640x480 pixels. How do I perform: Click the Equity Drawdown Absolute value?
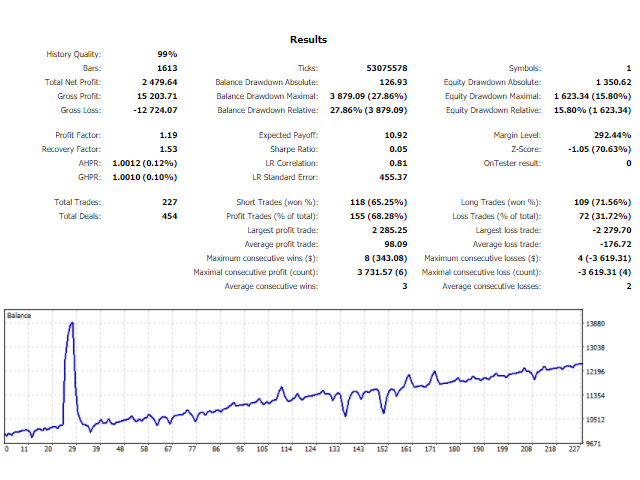tap(612, 82)
